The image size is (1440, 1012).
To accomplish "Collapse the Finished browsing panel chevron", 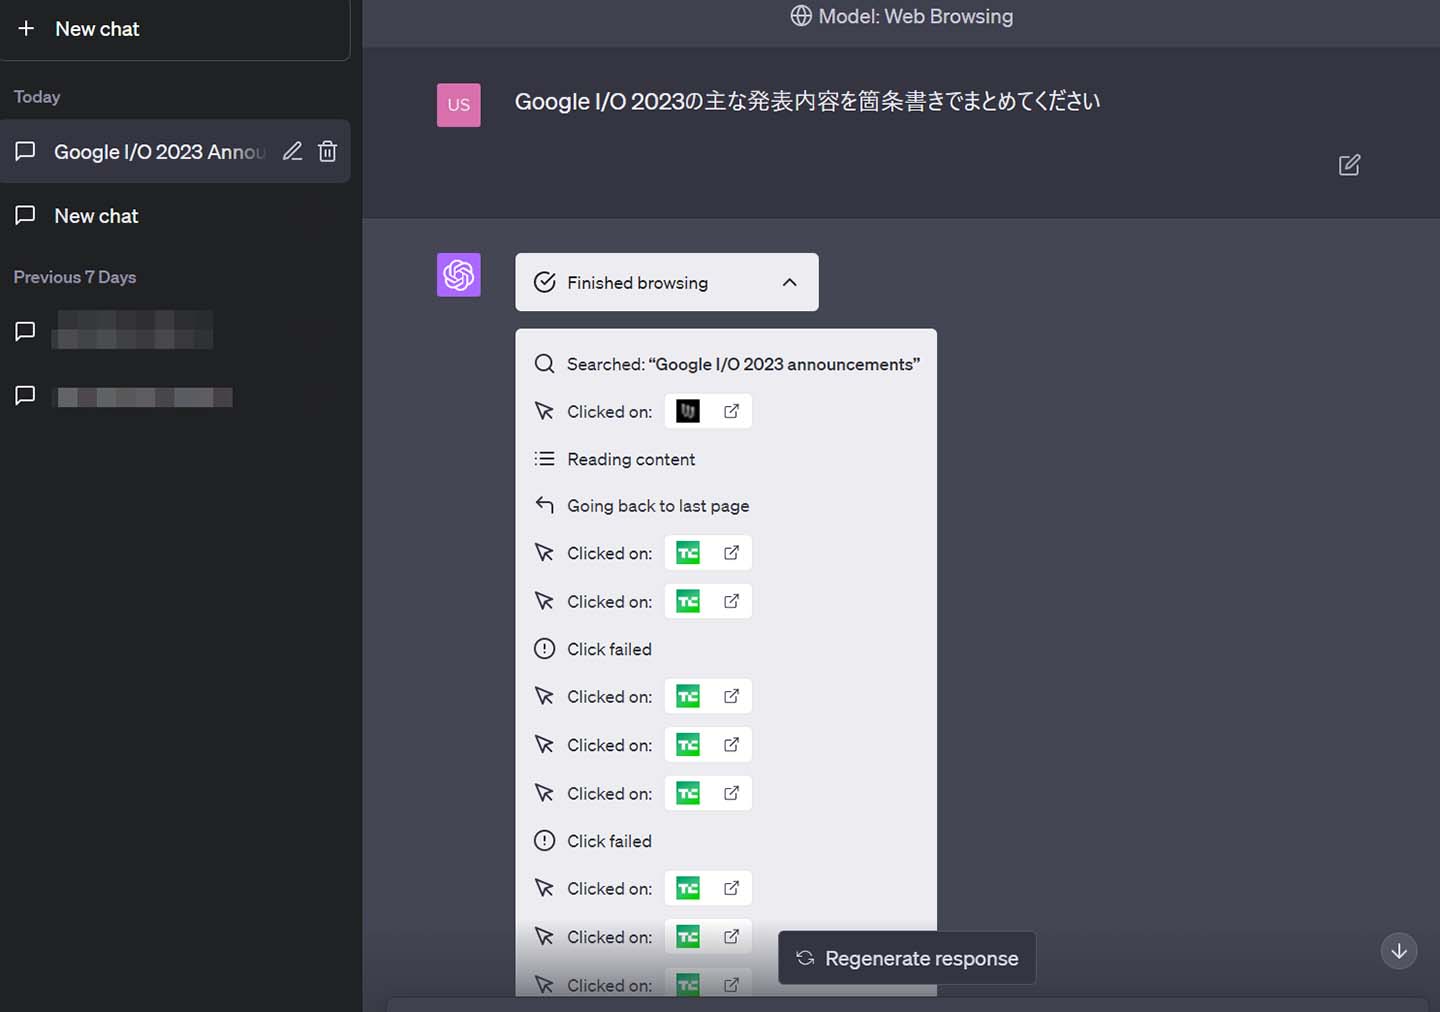I will [789, 283].
